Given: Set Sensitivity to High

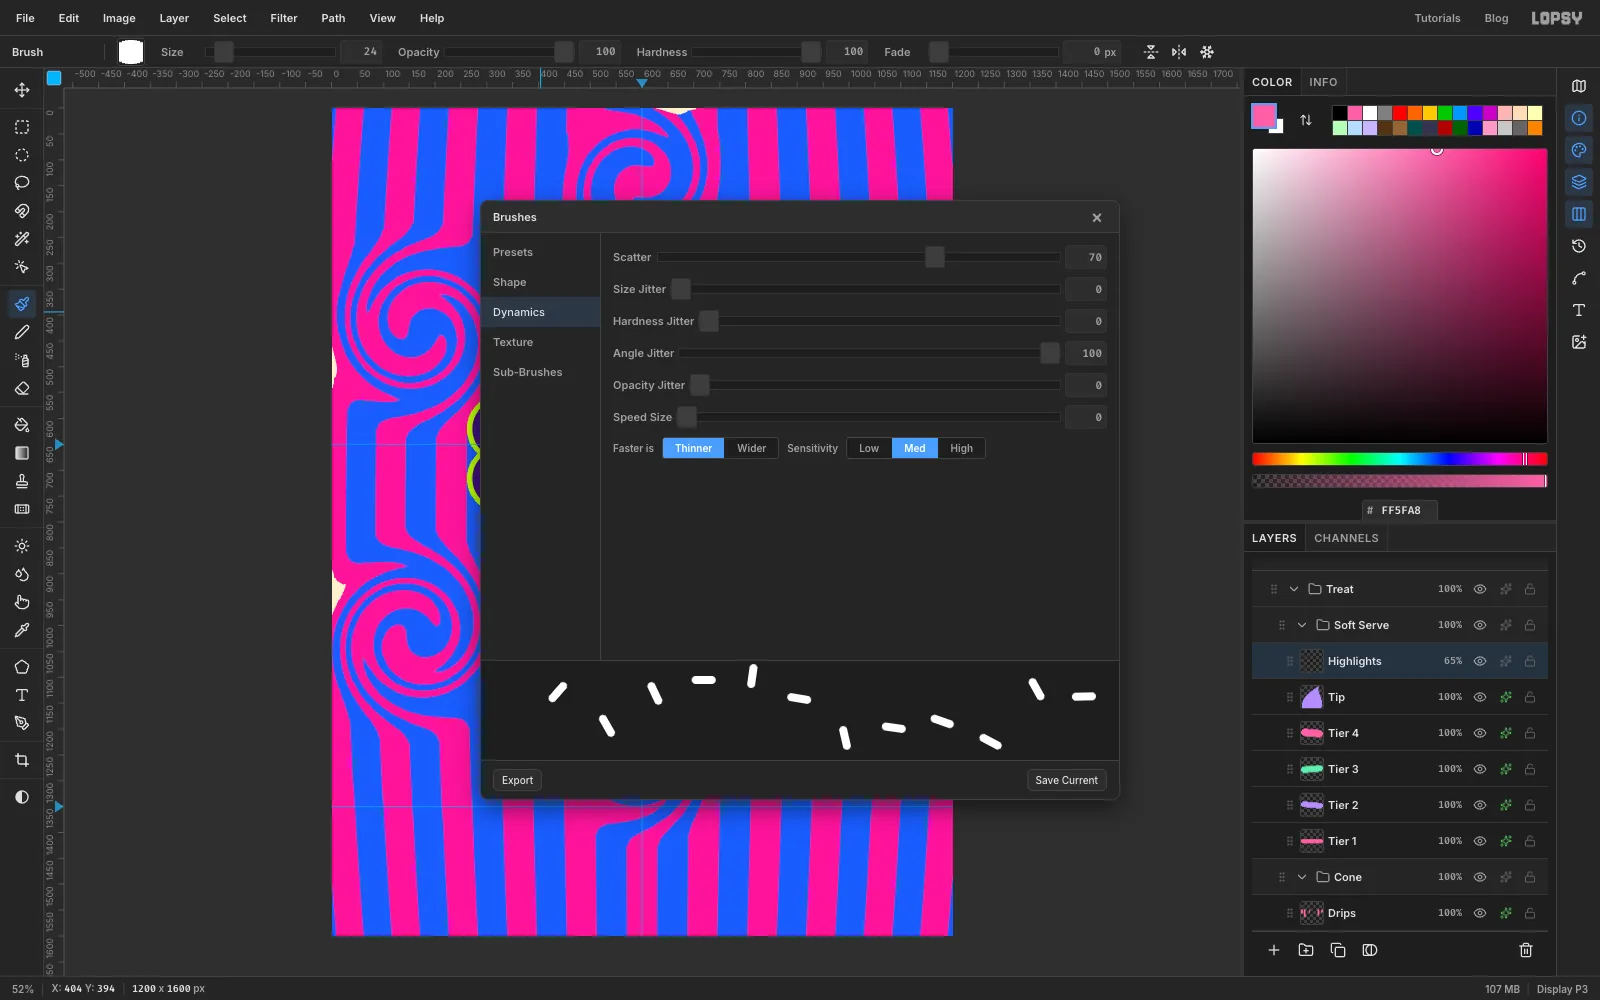Looking at the screenshot, I should pos(962,448).
